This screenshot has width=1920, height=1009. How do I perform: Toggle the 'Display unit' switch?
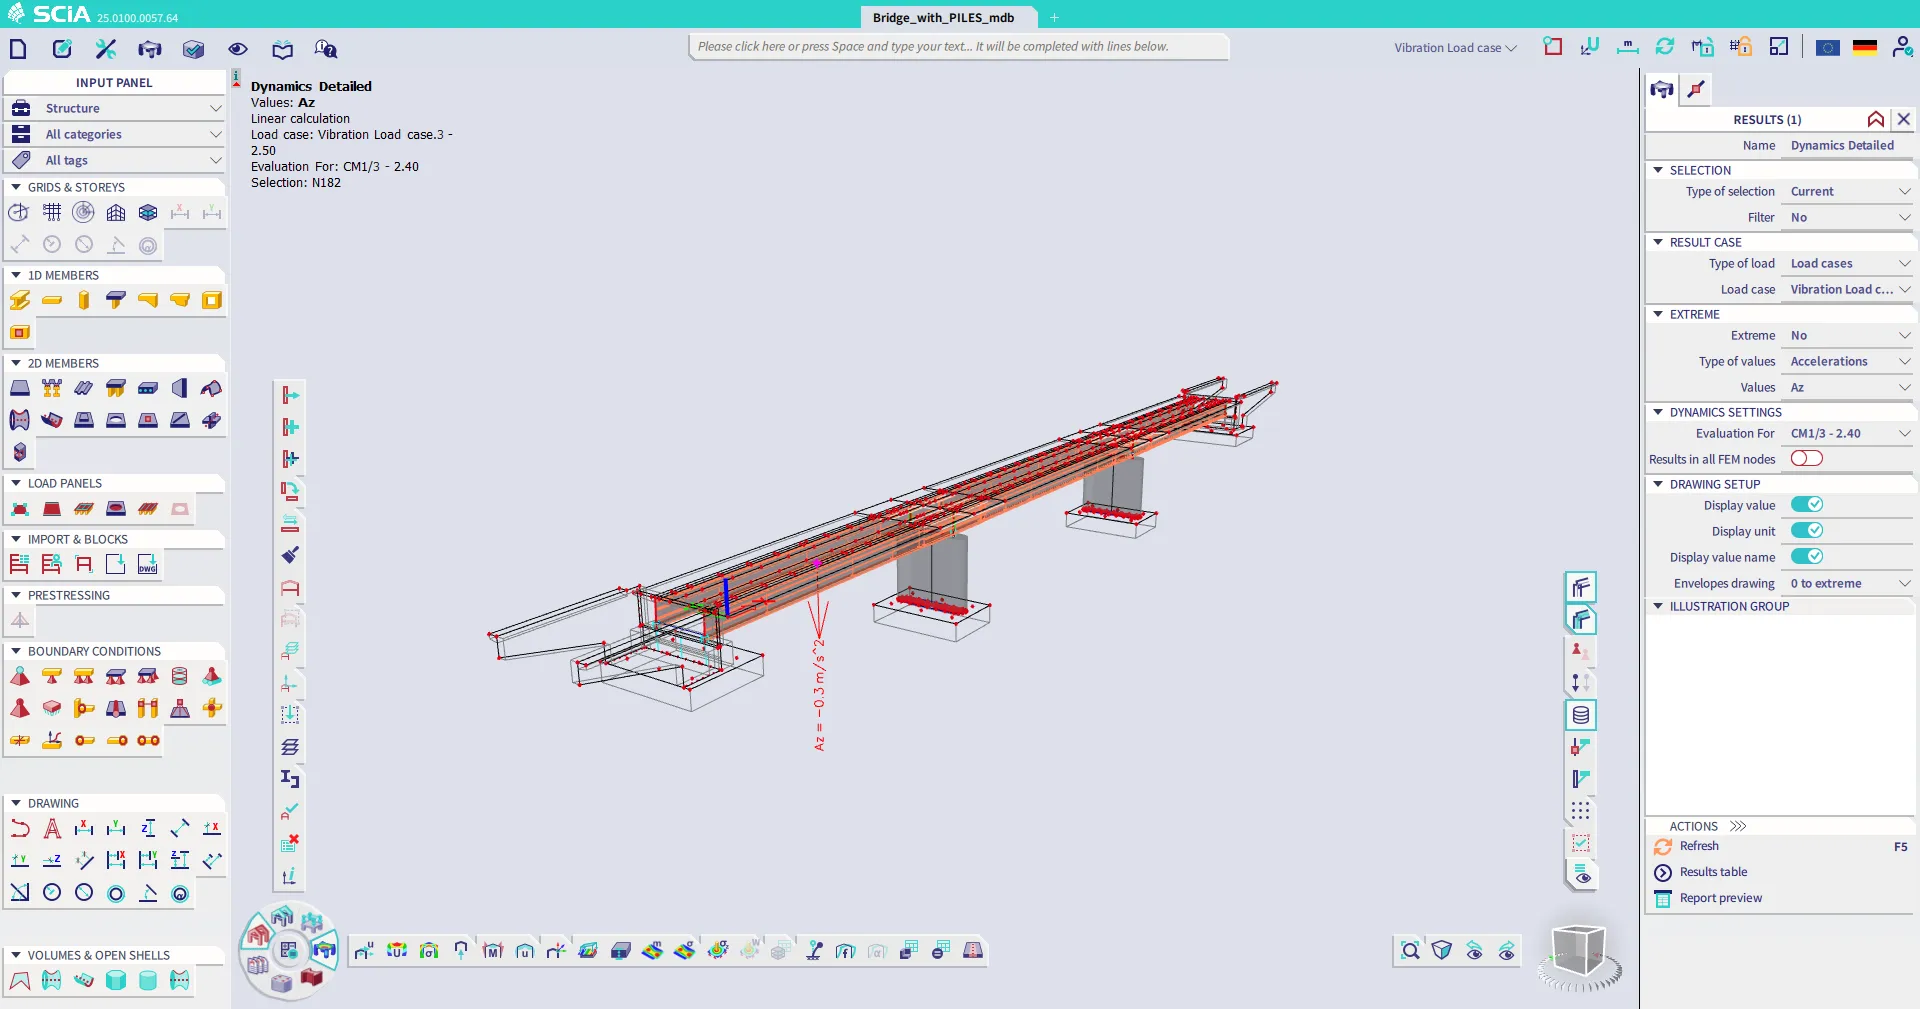(x=1806, y=531)
